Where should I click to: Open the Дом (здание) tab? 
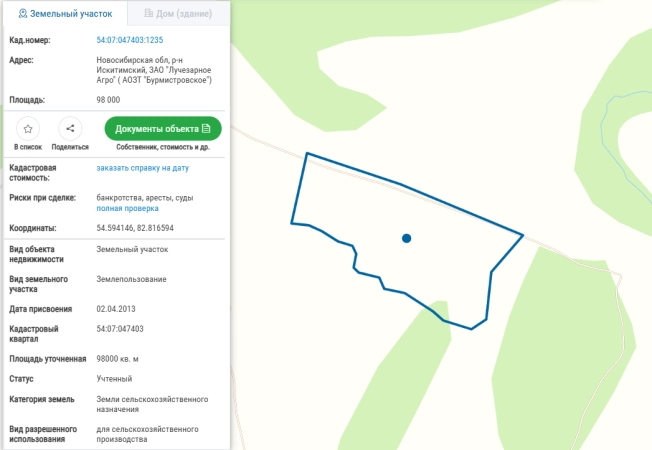coord(180,14)
